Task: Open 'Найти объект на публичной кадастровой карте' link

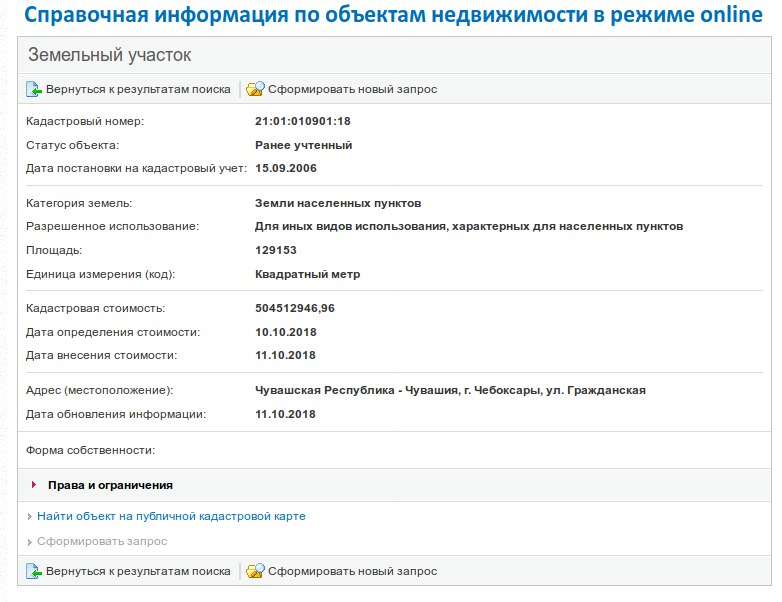Action: pyautogui.click(x=171, y=517)
